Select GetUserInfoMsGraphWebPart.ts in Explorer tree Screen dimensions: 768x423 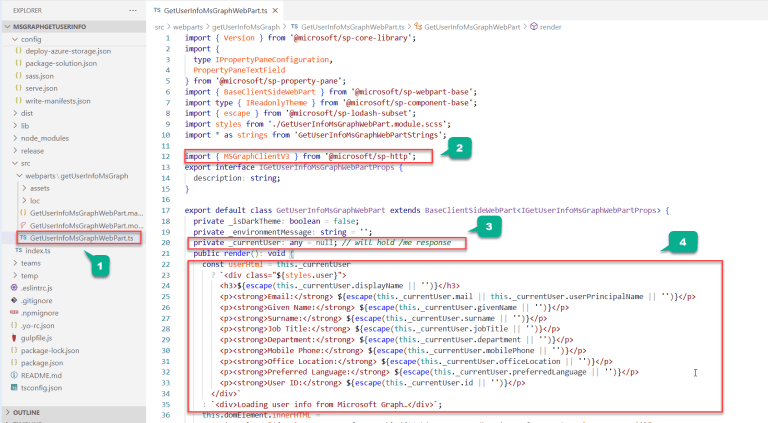(81, 238)
